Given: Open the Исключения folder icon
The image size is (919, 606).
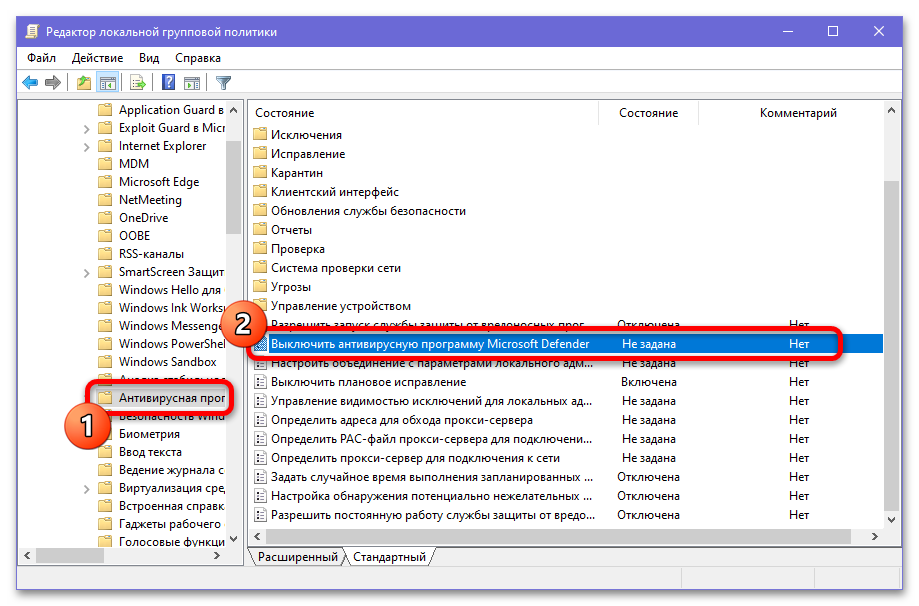Looking at the screenshot, I should (x=260, y=134).
